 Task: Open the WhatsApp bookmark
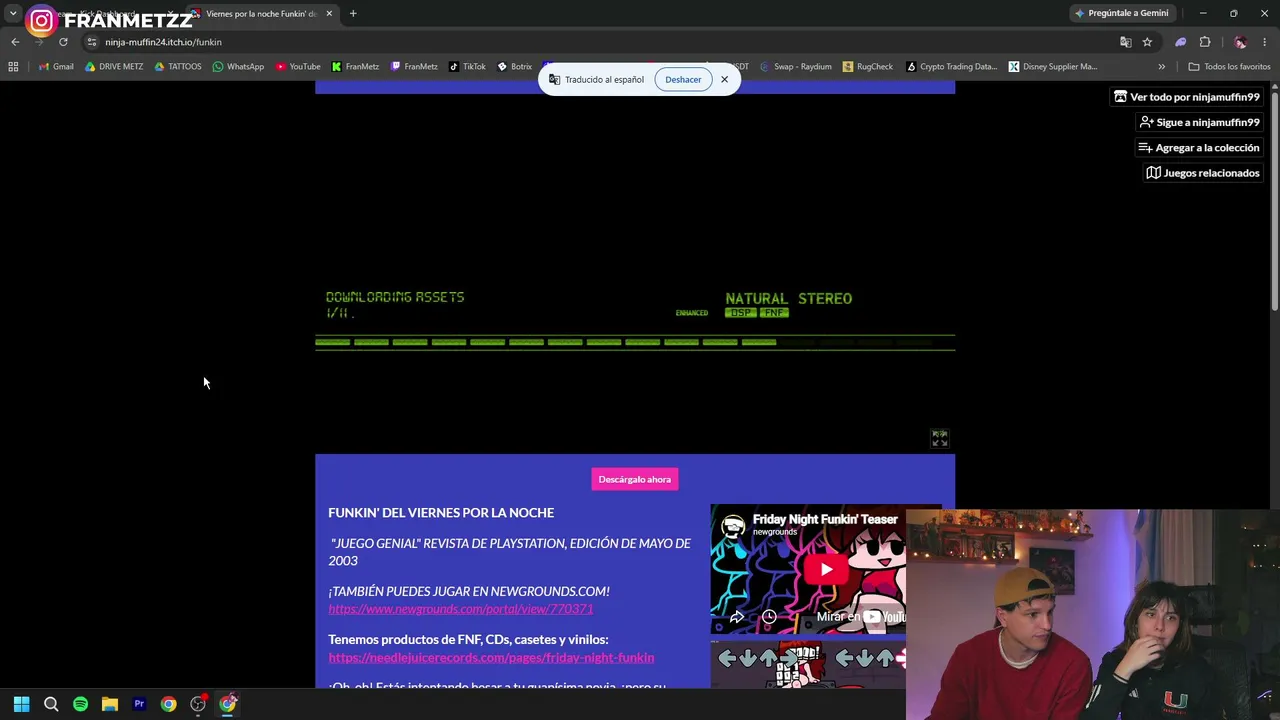click(x=238, y=67)
